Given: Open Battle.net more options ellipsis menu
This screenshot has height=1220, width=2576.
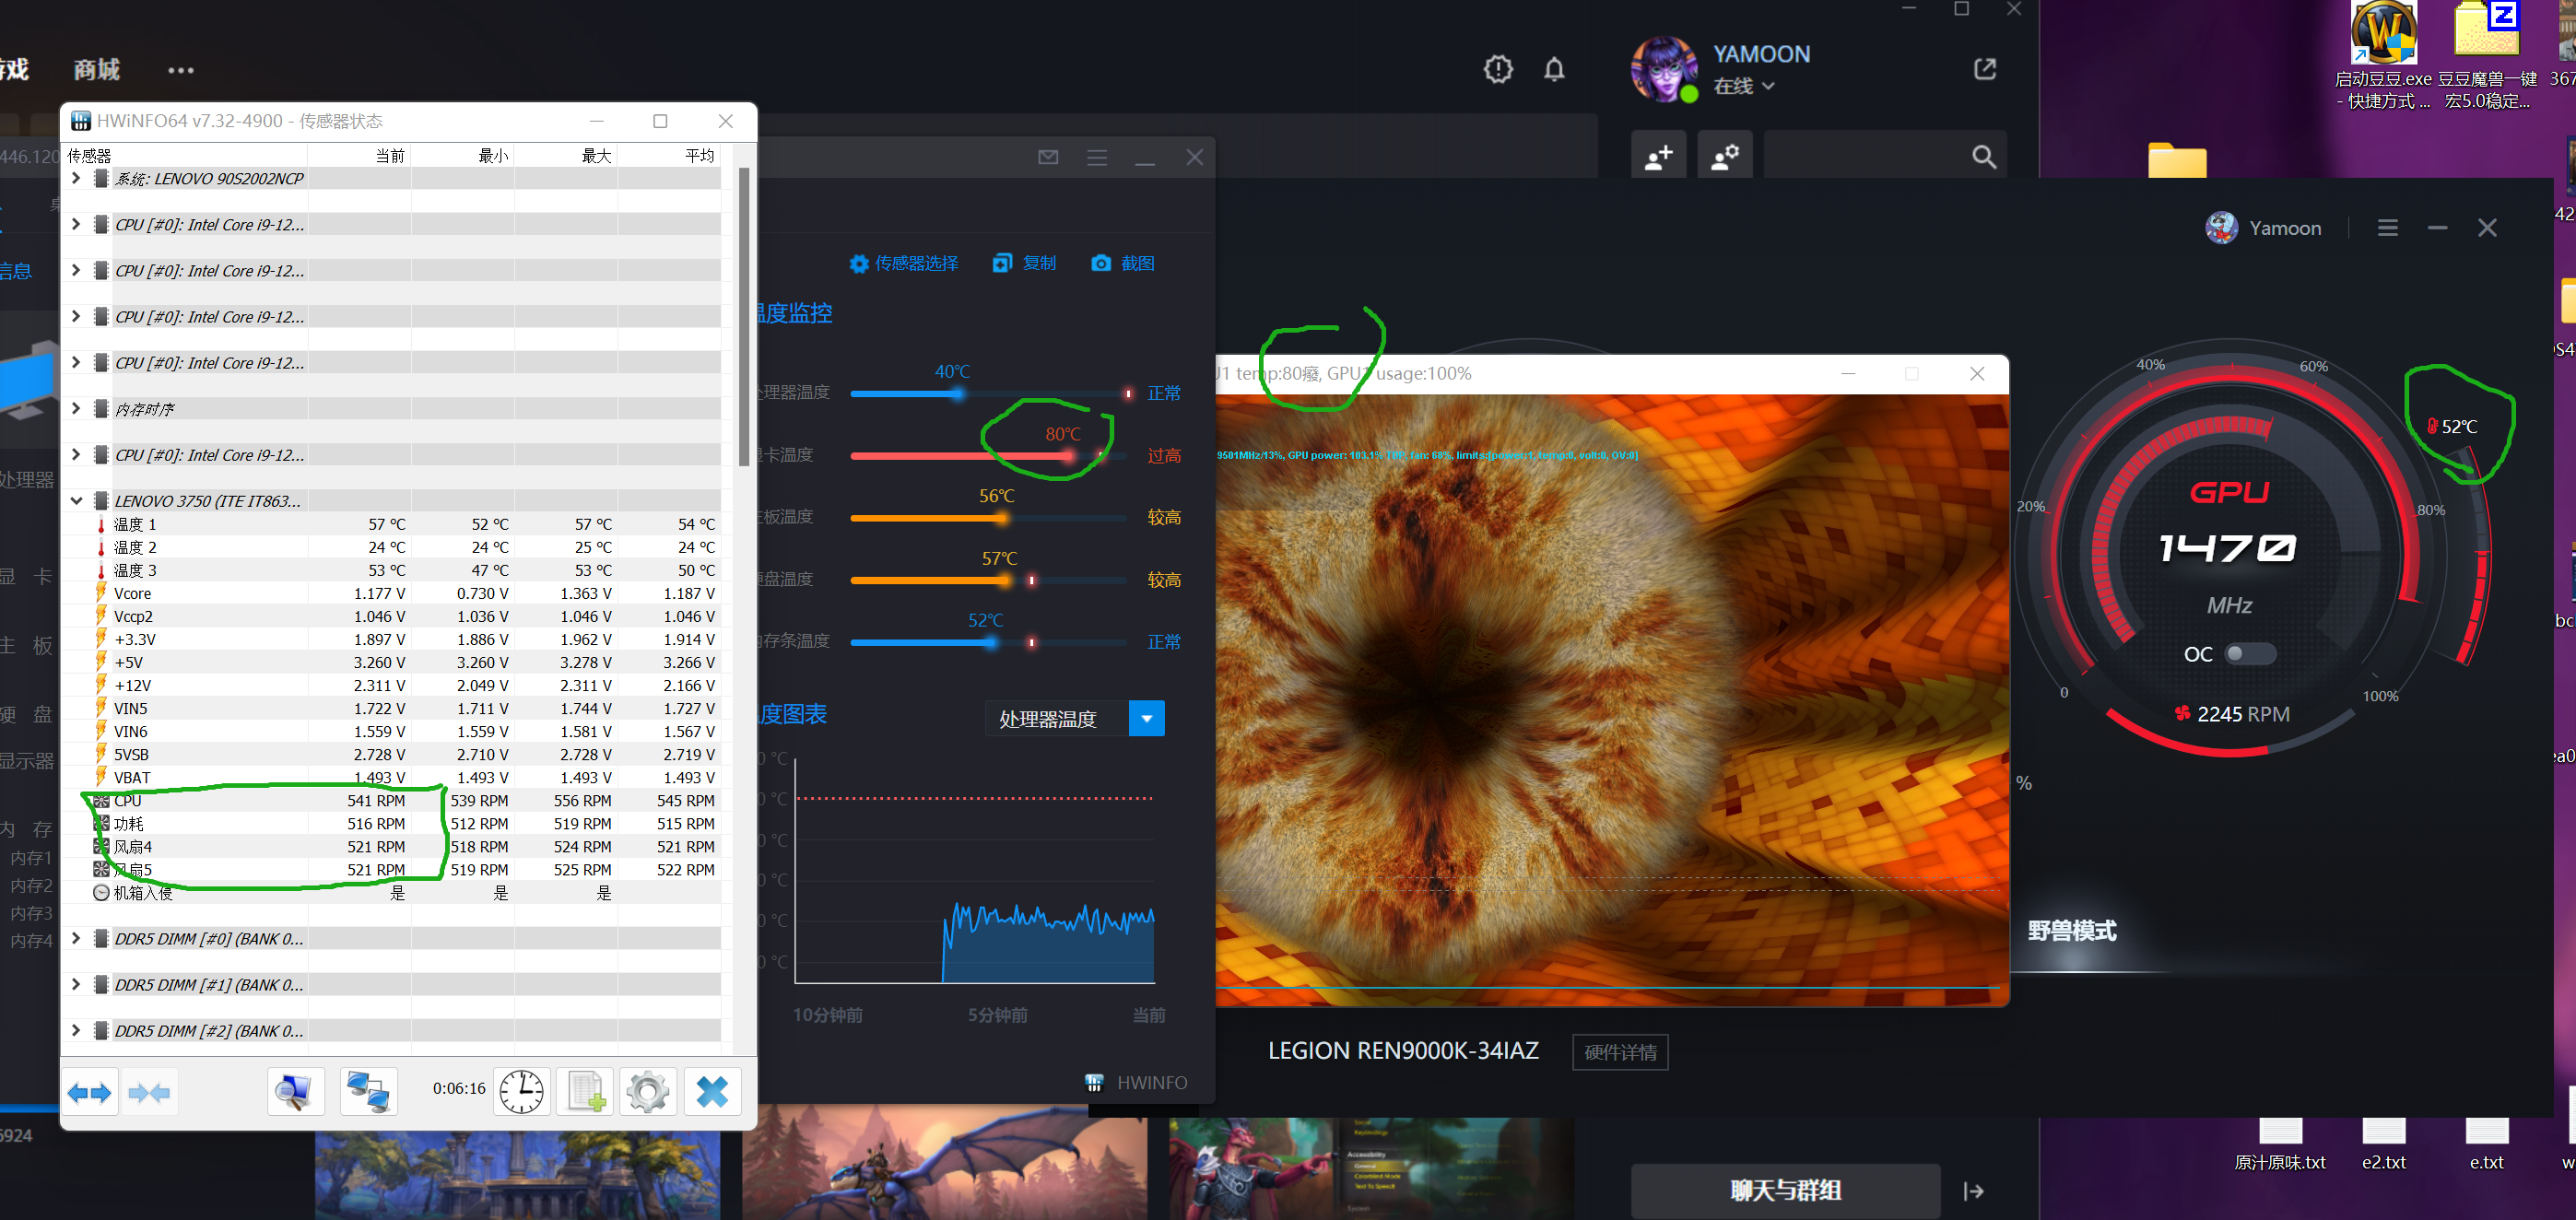Looking at the screenshot, I should (x=181, y=70).
